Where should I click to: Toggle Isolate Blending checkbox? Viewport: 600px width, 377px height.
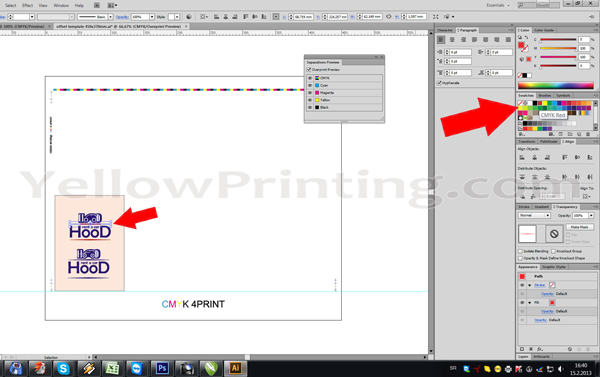520,251
